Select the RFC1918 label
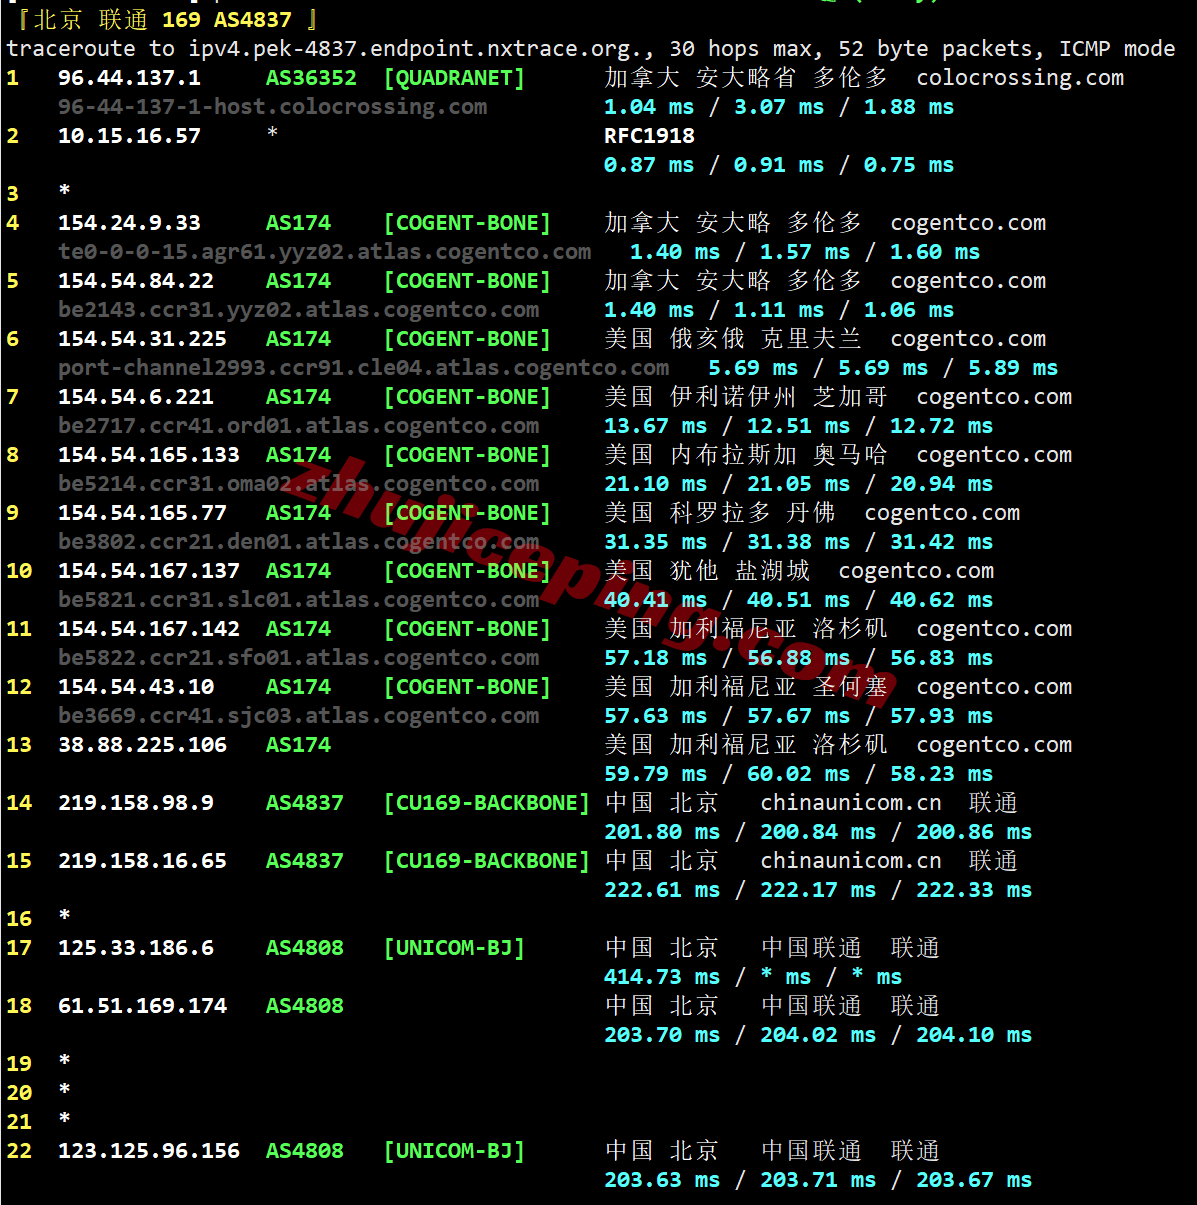The image size is (1197, 1205). (649, 136)
